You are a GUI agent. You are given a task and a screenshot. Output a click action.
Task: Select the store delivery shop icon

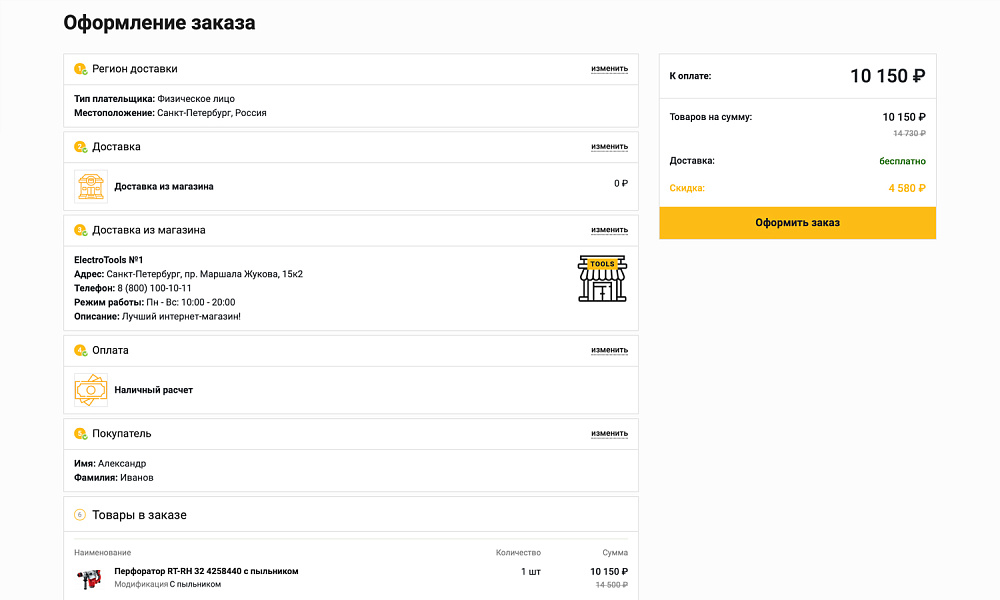91,186
